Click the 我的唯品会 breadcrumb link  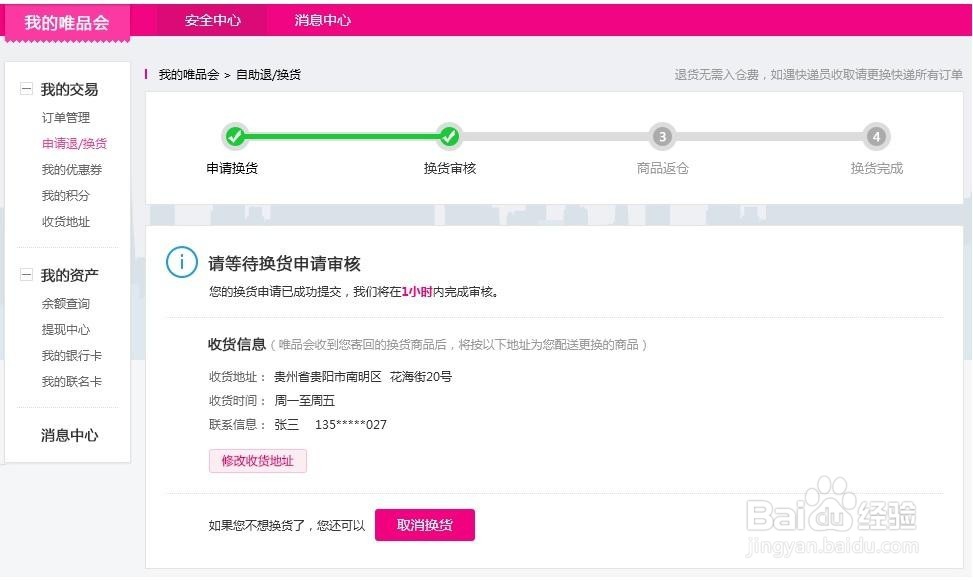pos(188,75)
